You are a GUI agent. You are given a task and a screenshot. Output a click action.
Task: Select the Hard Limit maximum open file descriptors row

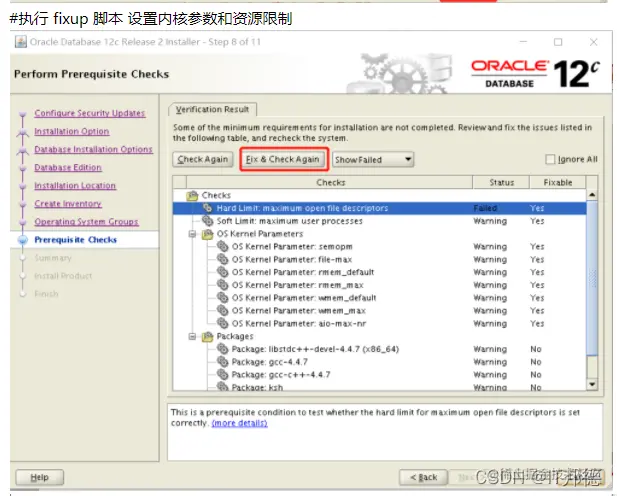click(379, 208)
